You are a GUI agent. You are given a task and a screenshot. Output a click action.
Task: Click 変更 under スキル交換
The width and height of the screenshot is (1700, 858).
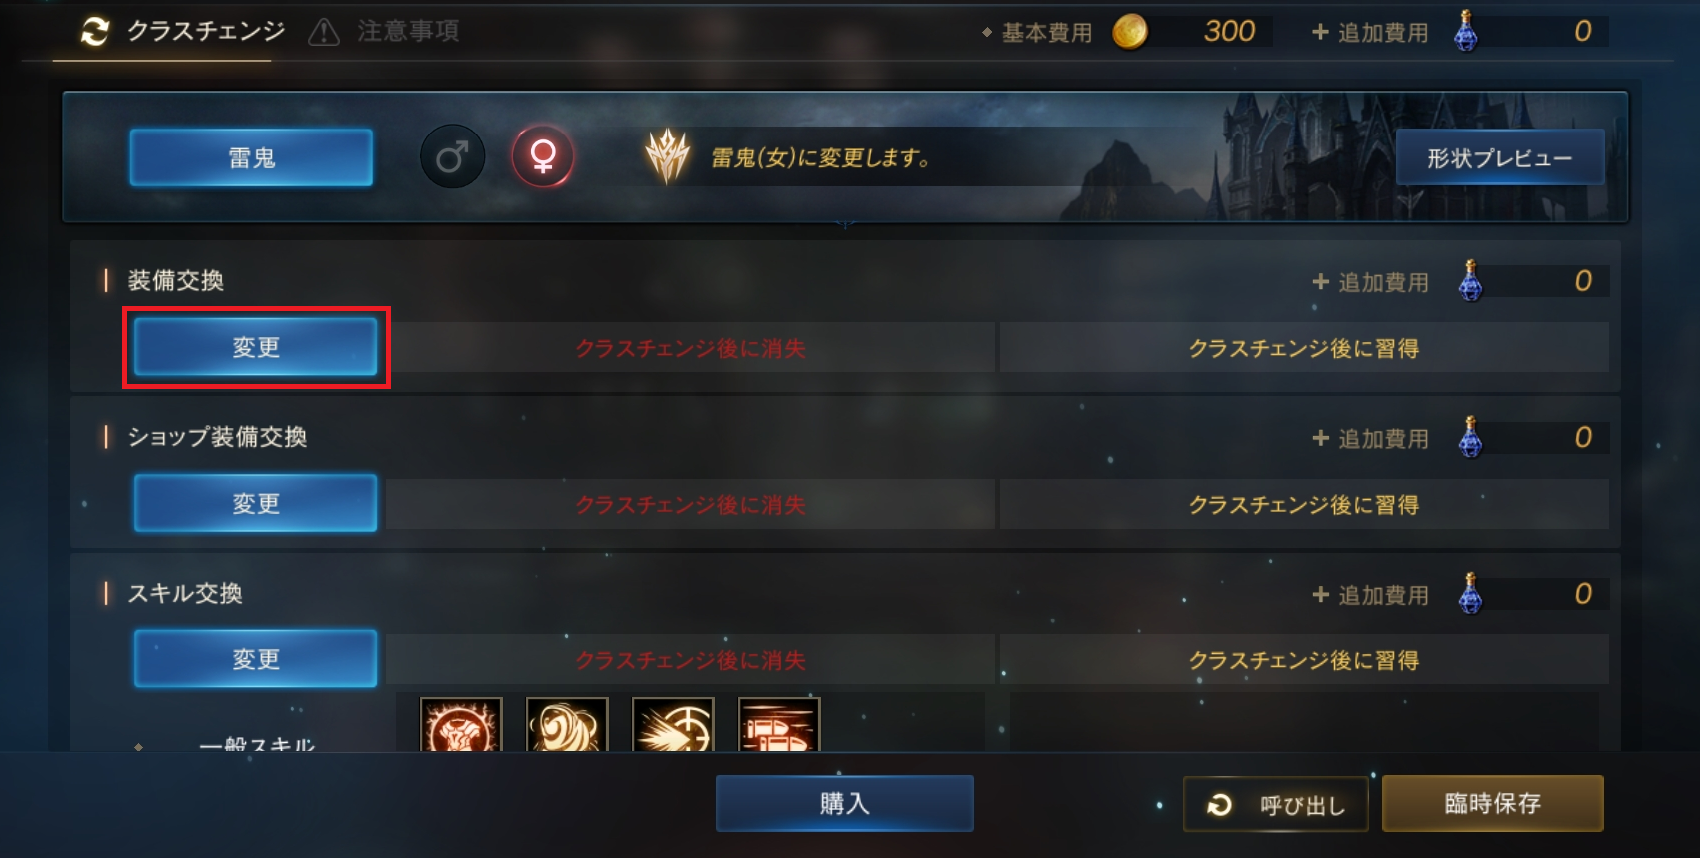point(256,659)
